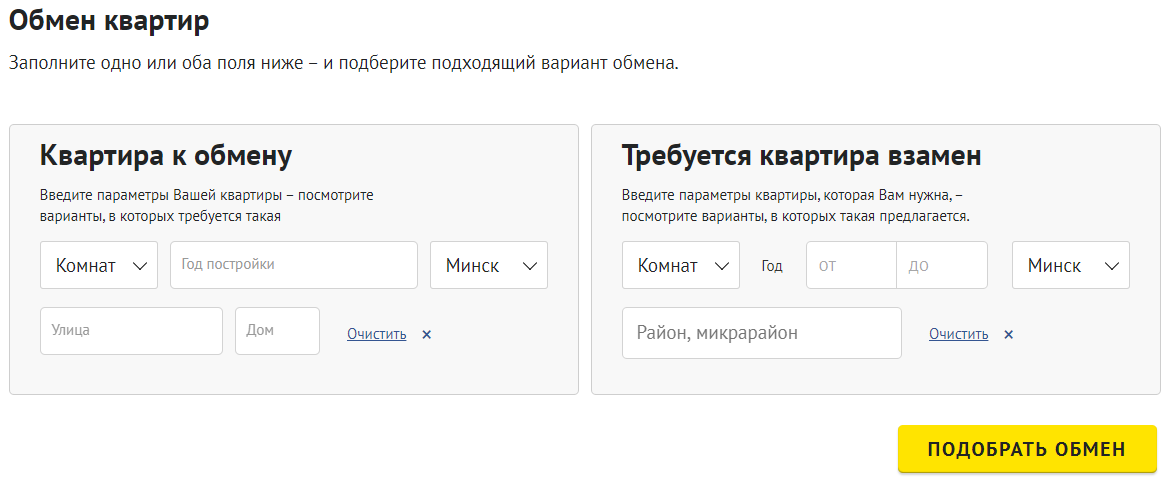Viewport: 1174px width, 487px height.
Task: Click Очистить link in Квартира к обмену
Action: click(x=377, y=334)
